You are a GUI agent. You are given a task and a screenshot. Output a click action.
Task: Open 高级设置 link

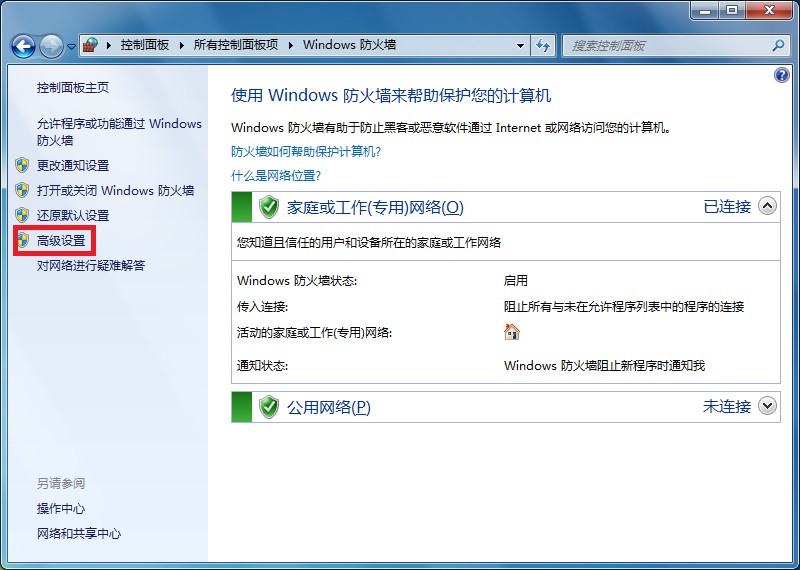pyautogui.click(x=61, y=240)
